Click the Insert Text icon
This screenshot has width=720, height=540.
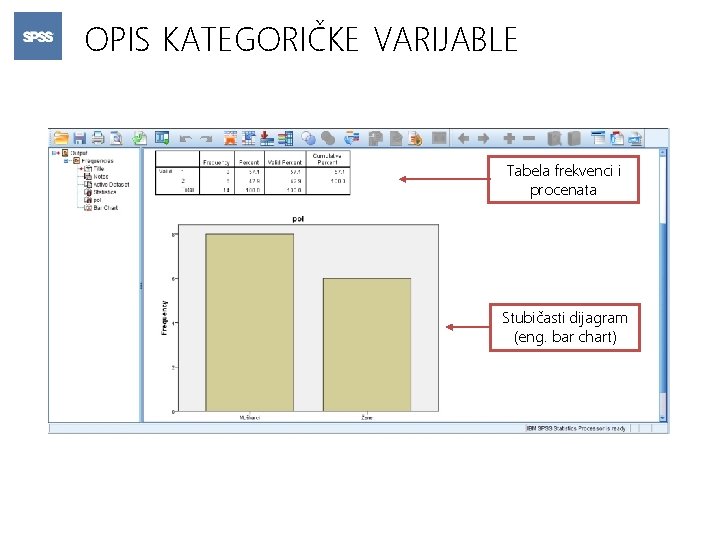636,138
